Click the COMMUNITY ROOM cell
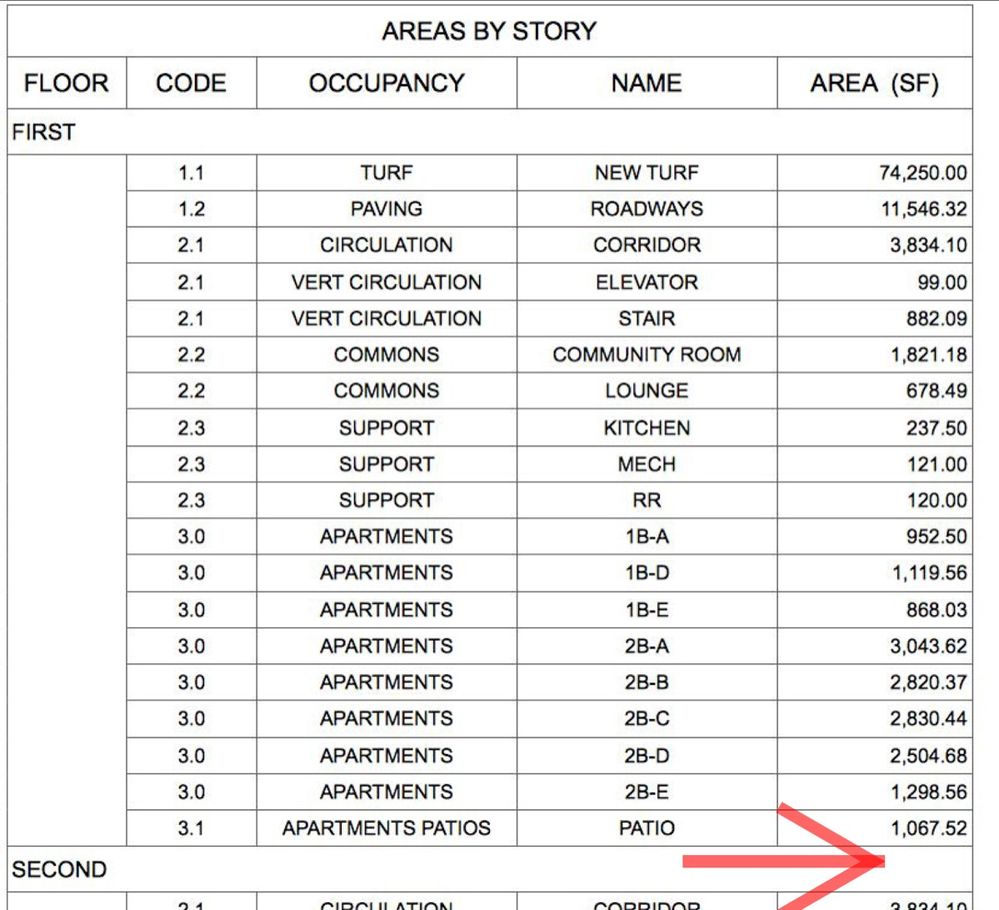 647,354
